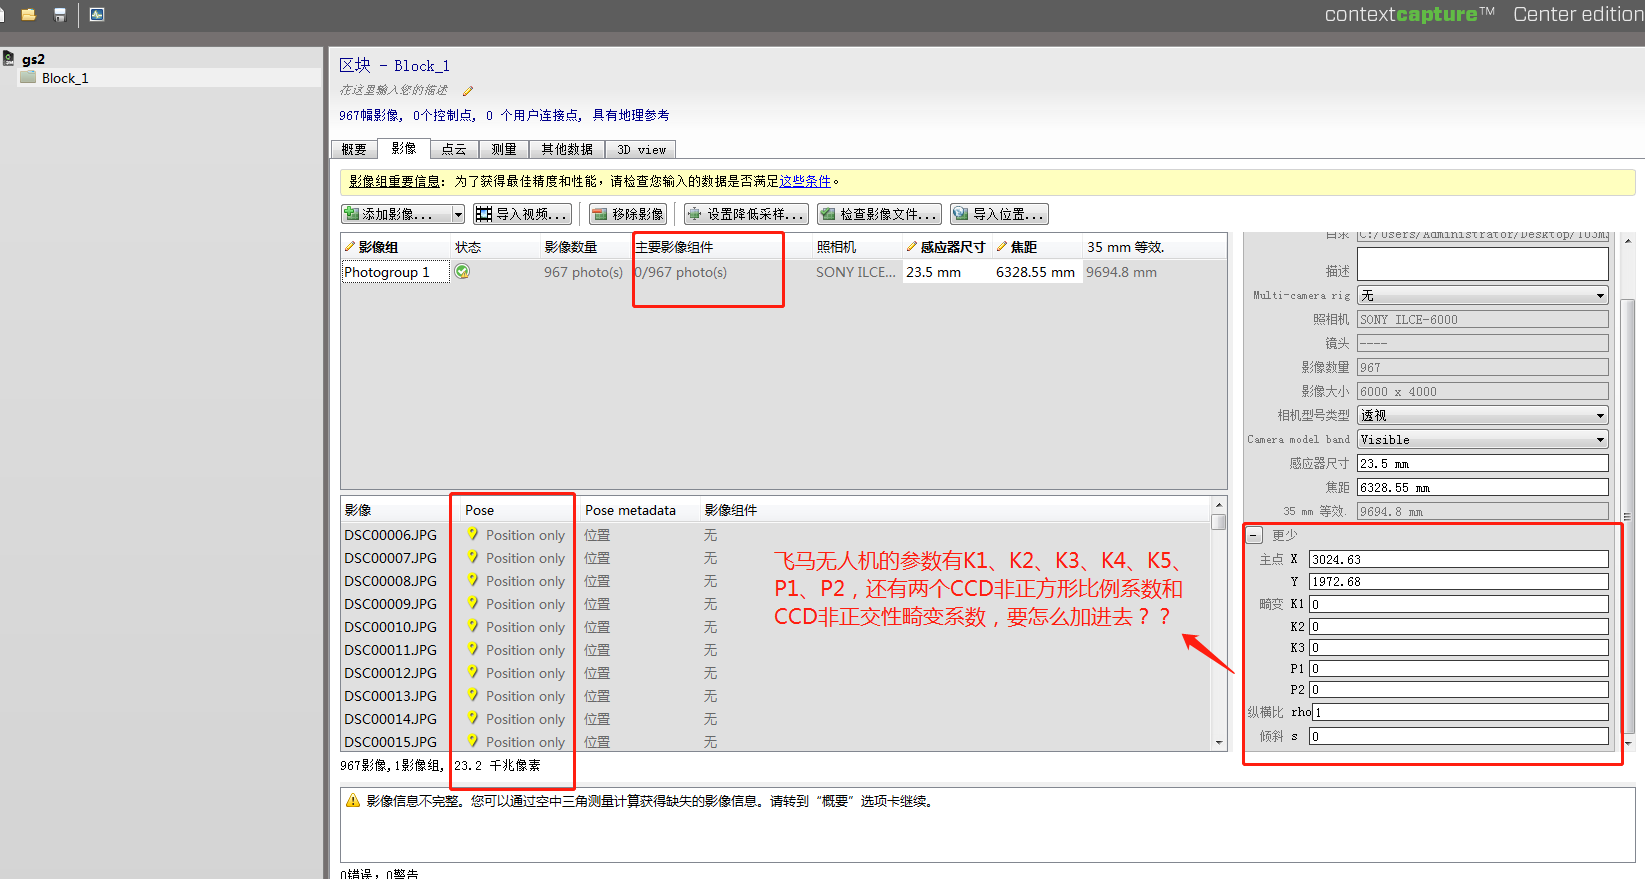Open the Multi-camera rig dropdown
Screen dimensions: 1645x879
pos(1482,296)
